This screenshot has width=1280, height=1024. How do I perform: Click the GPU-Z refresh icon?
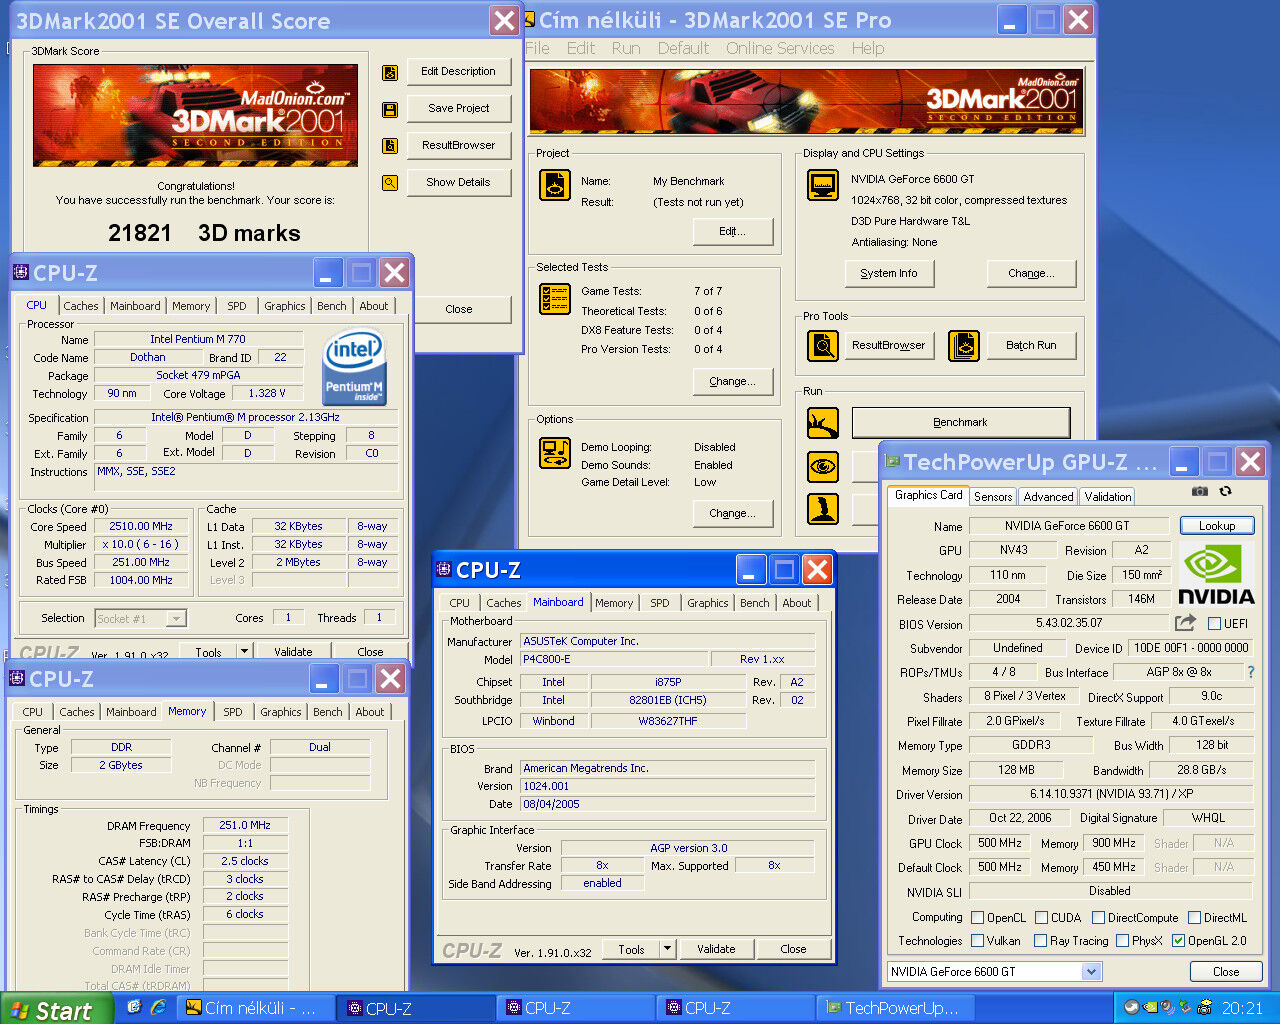coord(1225,491)
